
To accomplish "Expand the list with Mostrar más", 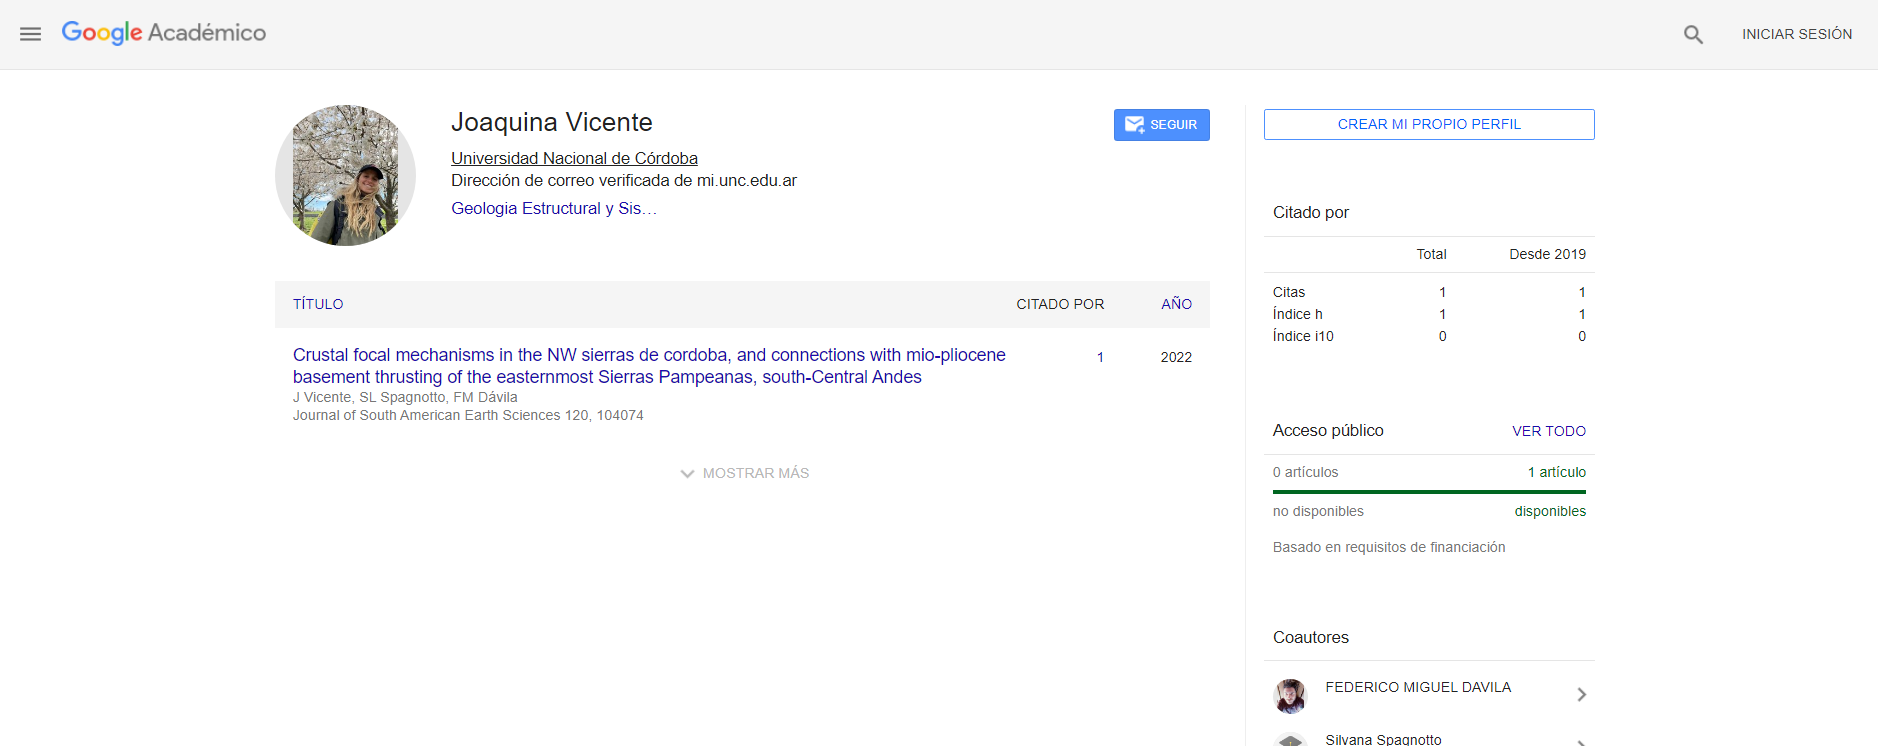I will [744, 473].
